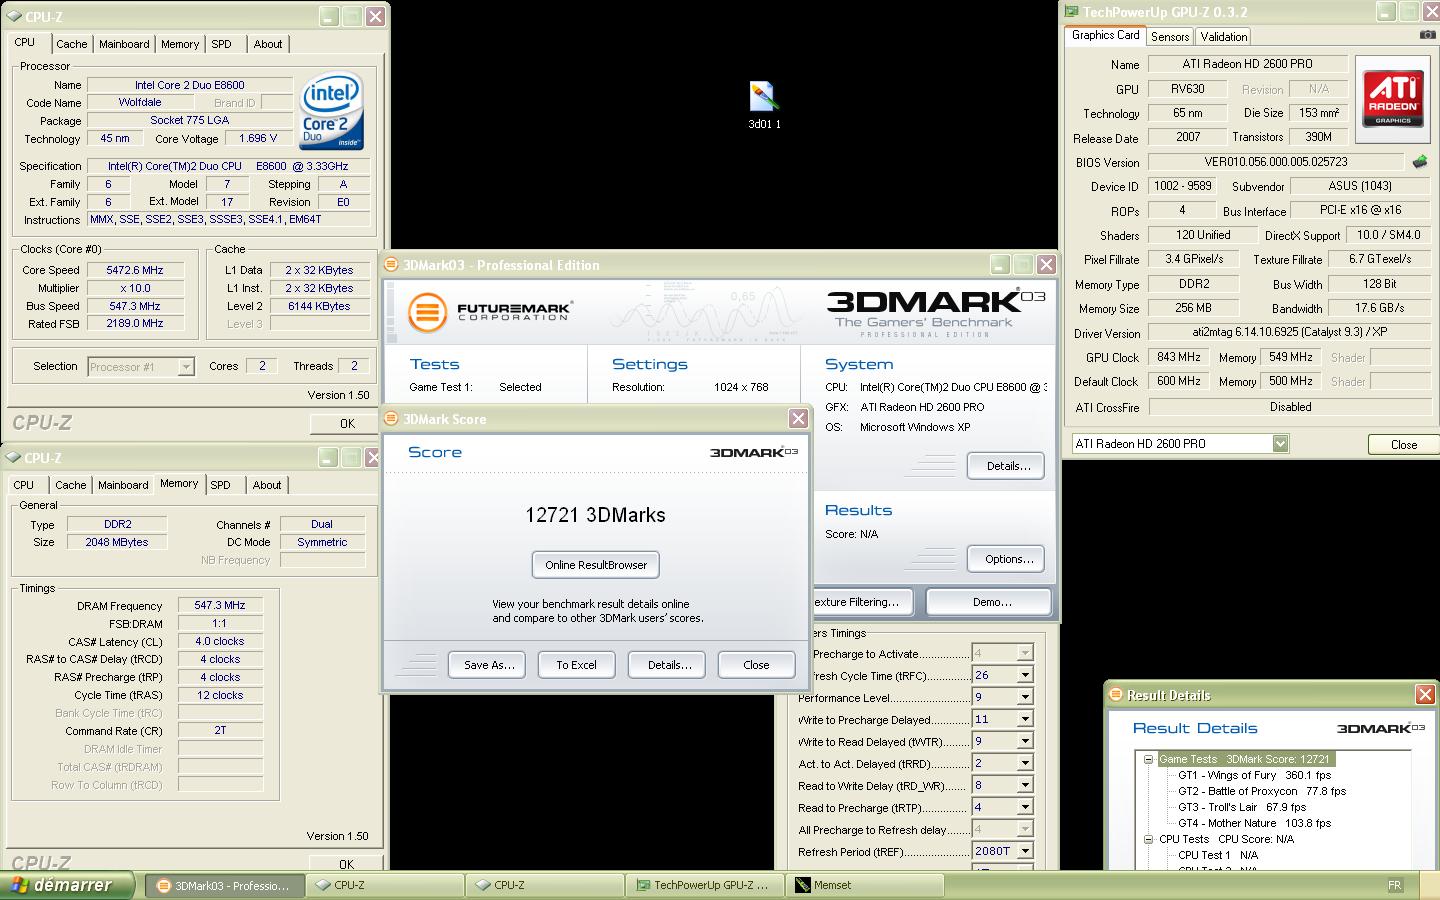
Task: Click GPU-Z title bar chip icon
Action: [1072, 13]
